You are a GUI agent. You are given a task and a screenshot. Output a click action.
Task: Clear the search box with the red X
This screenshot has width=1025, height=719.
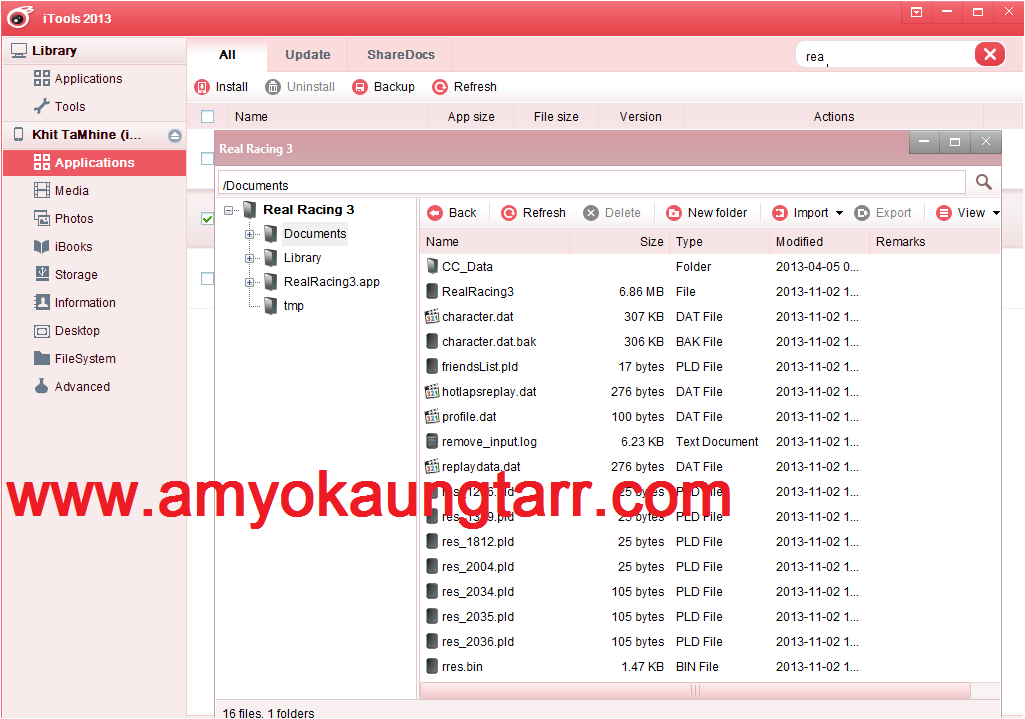[x=990, y=54]
